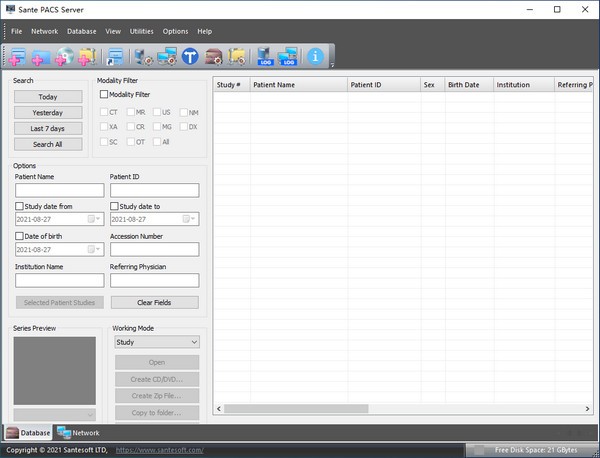Click the horizontal scrollbar under study list

click(400, 409)
